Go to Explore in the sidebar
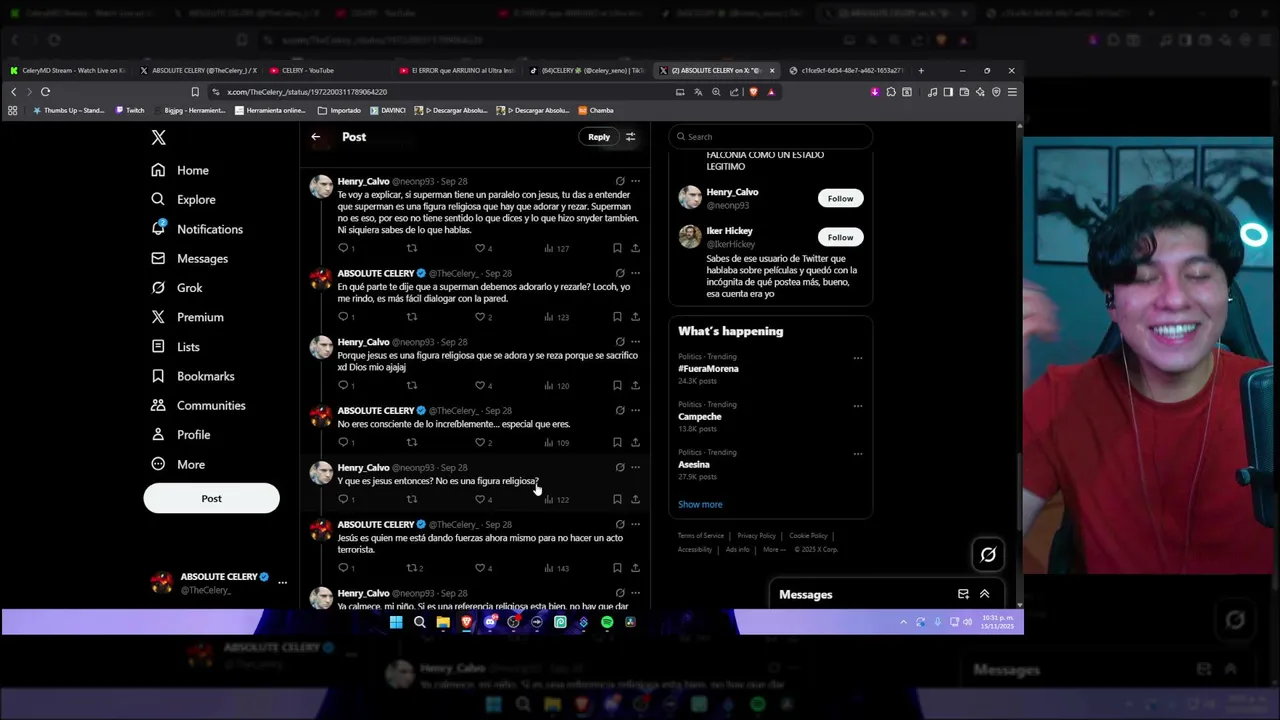The height and width of the screenshot is (720, 1280). pyautogui.click(x=183, y=200)
